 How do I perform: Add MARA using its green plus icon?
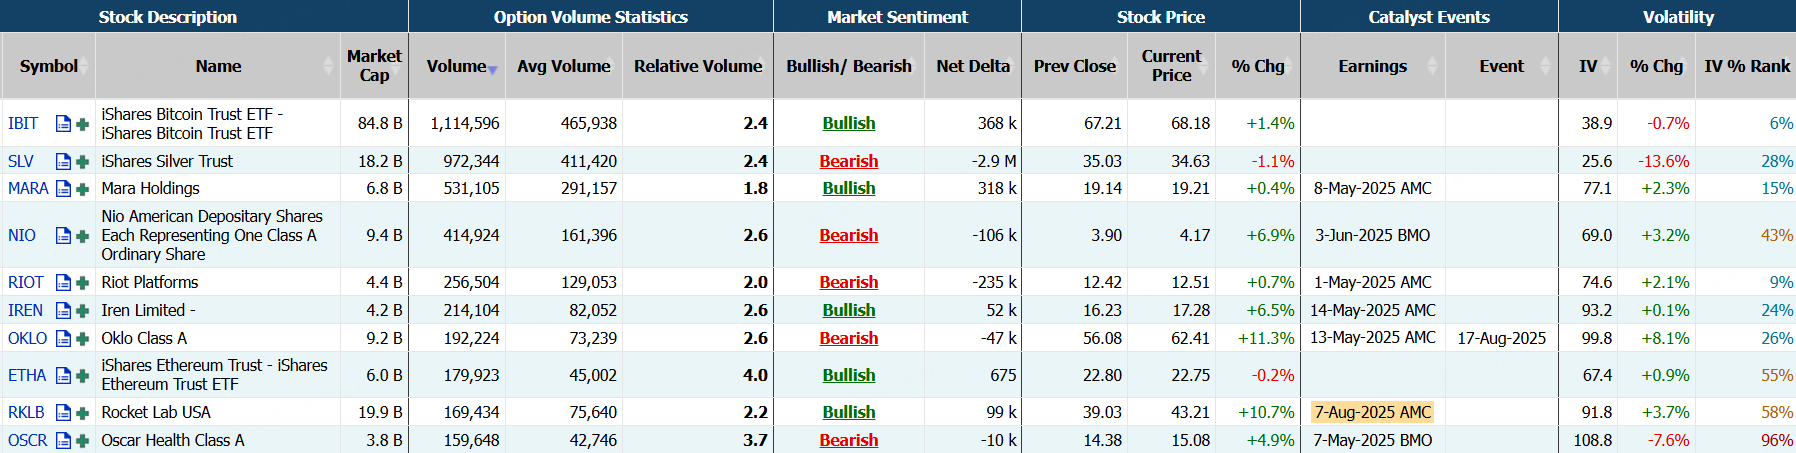point(82,189)
